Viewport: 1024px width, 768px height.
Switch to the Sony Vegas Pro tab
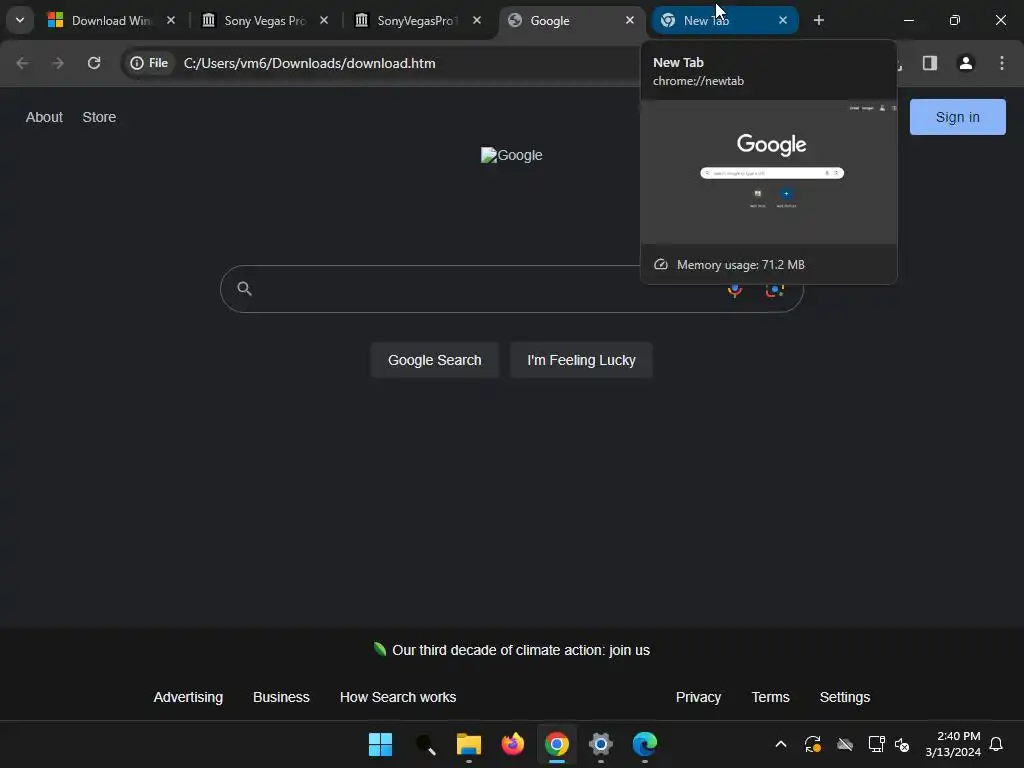264,20
